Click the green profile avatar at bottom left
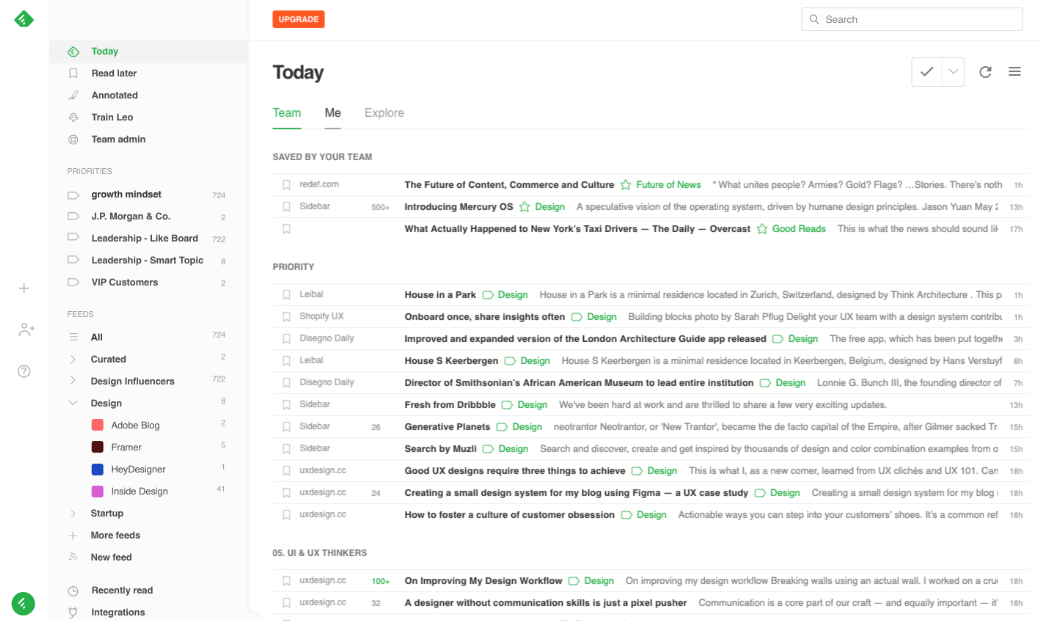Screen dimensions: 1044x621 (23, 604)
